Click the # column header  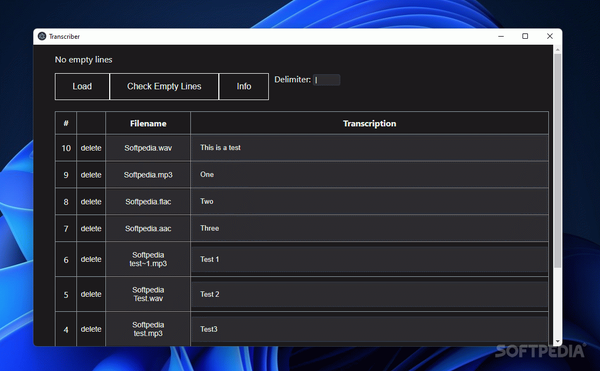66,124
